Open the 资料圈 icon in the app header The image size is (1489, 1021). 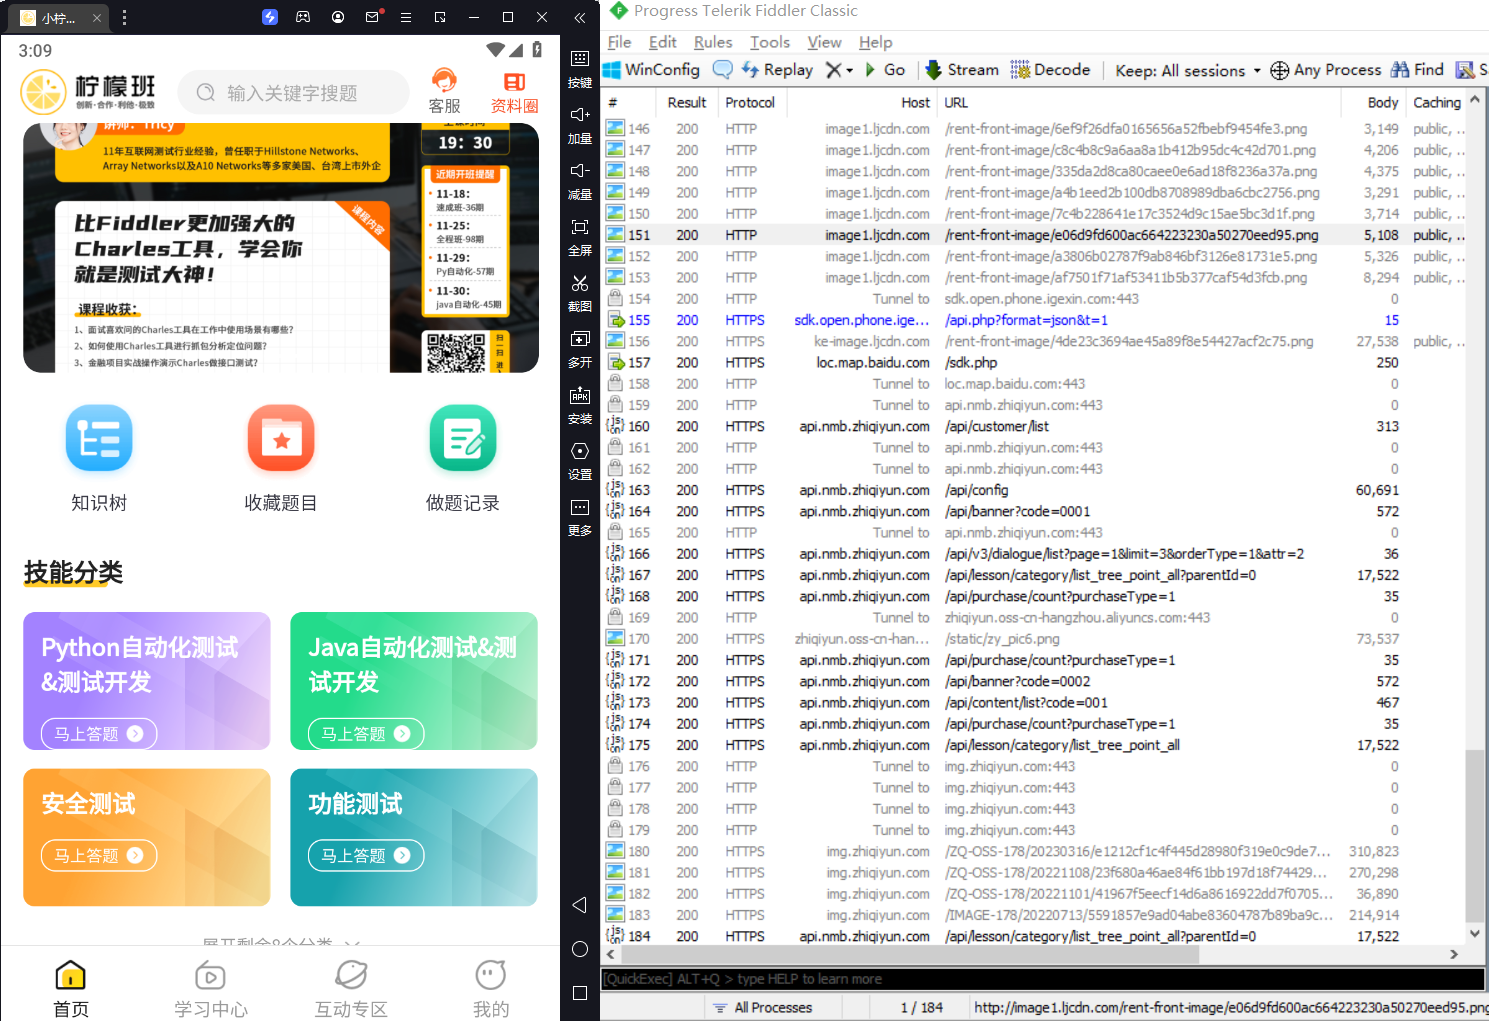click(515, 91)
